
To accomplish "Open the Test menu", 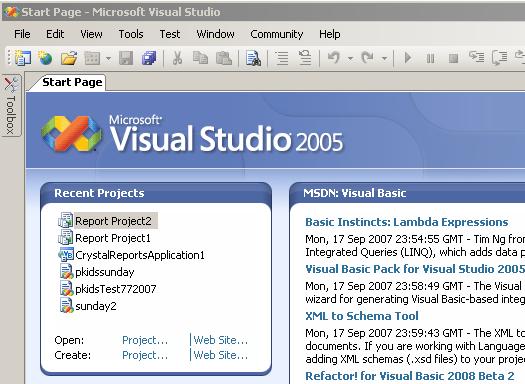I will point(170,34).
